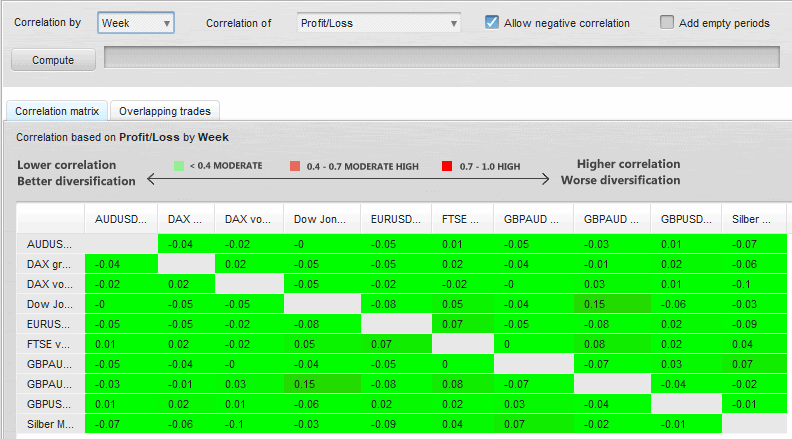
Task: Select the Dow Jo... row label
Action: click(50, 304)
